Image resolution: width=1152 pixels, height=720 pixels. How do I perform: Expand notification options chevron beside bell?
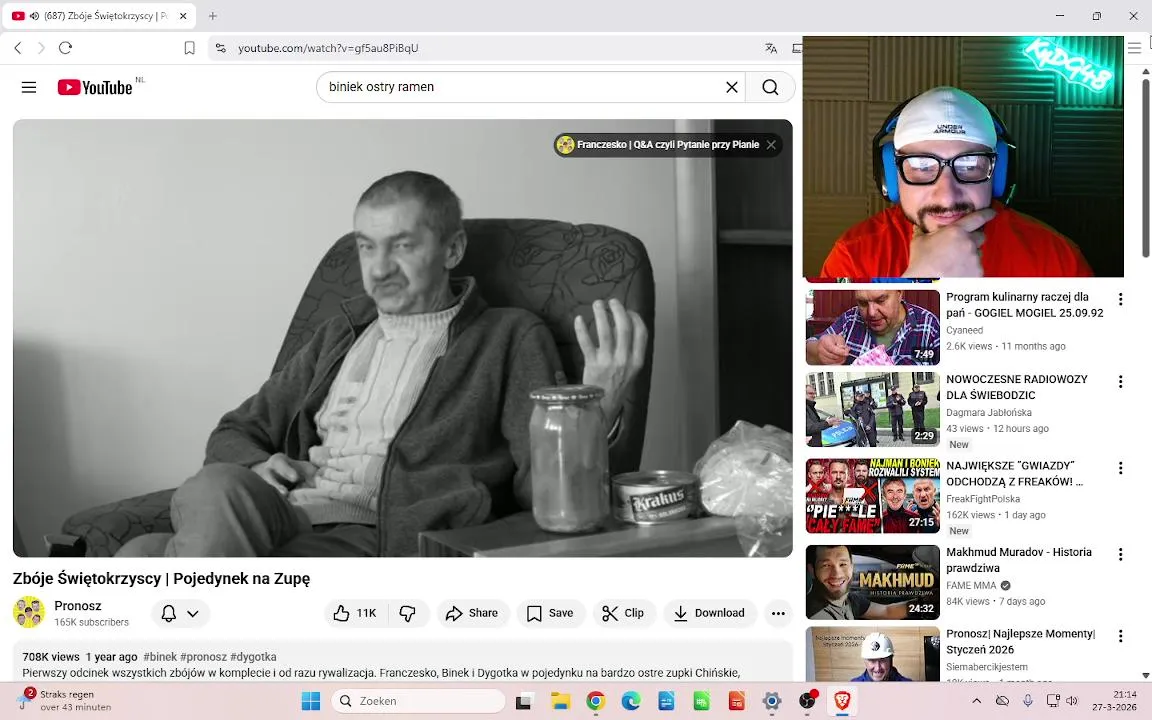[x=192, y=613]
